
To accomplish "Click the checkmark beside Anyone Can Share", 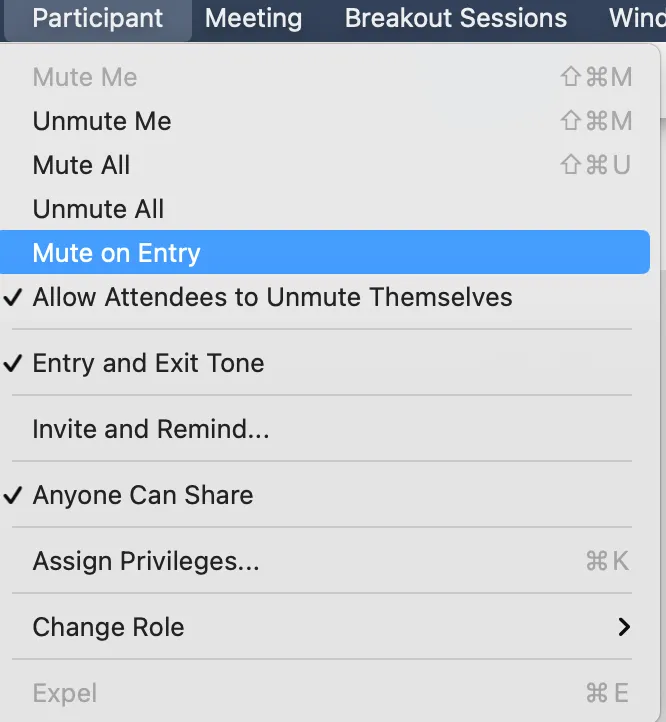I will click(13, 495).
